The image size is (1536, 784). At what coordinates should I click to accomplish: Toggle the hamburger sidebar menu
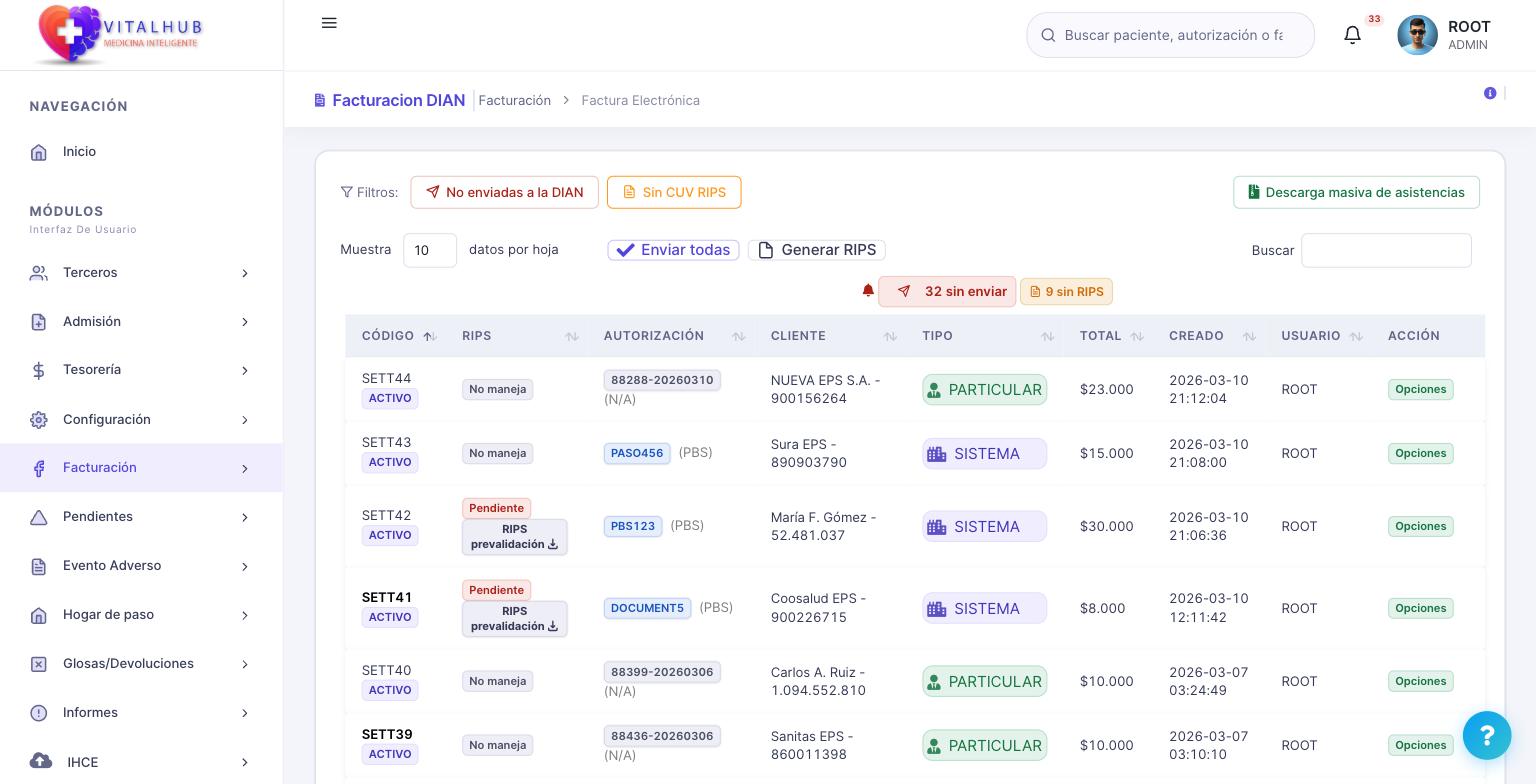[x=329, y=23]
